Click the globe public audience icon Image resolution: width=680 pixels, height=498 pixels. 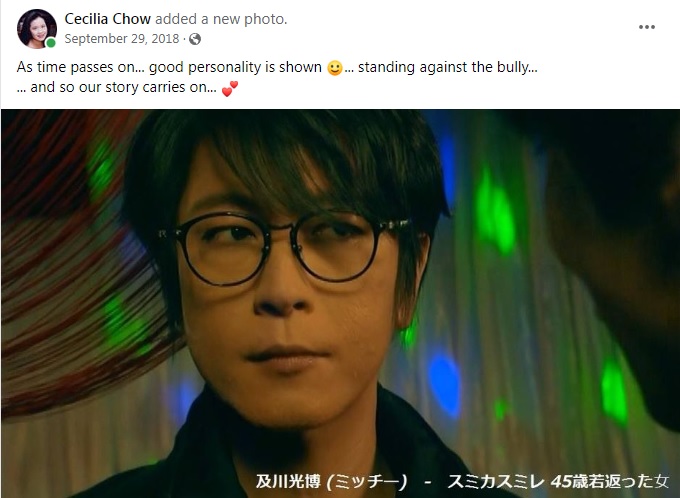tap(195, 39)
